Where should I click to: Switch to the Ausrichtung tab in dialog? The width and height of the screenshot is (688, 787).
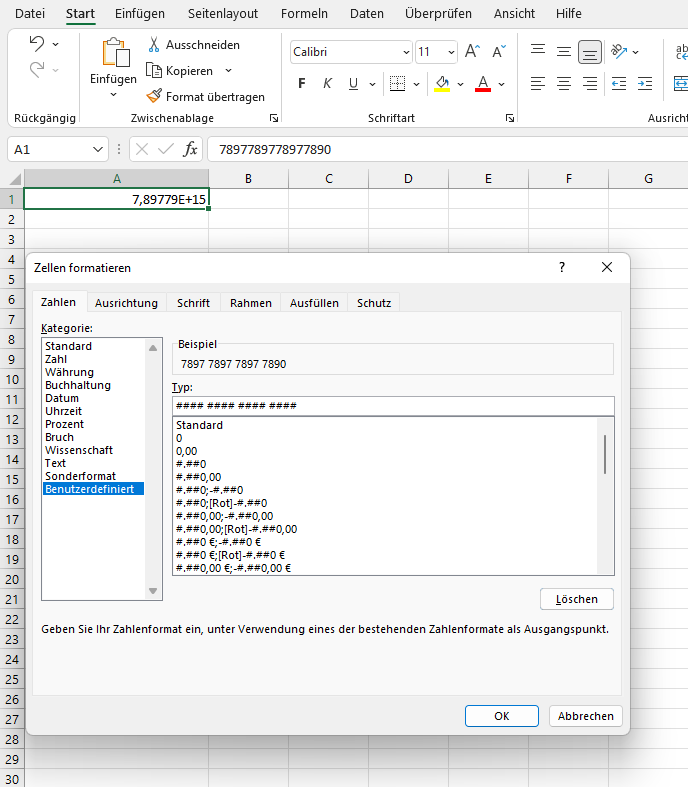coord(126,303)
